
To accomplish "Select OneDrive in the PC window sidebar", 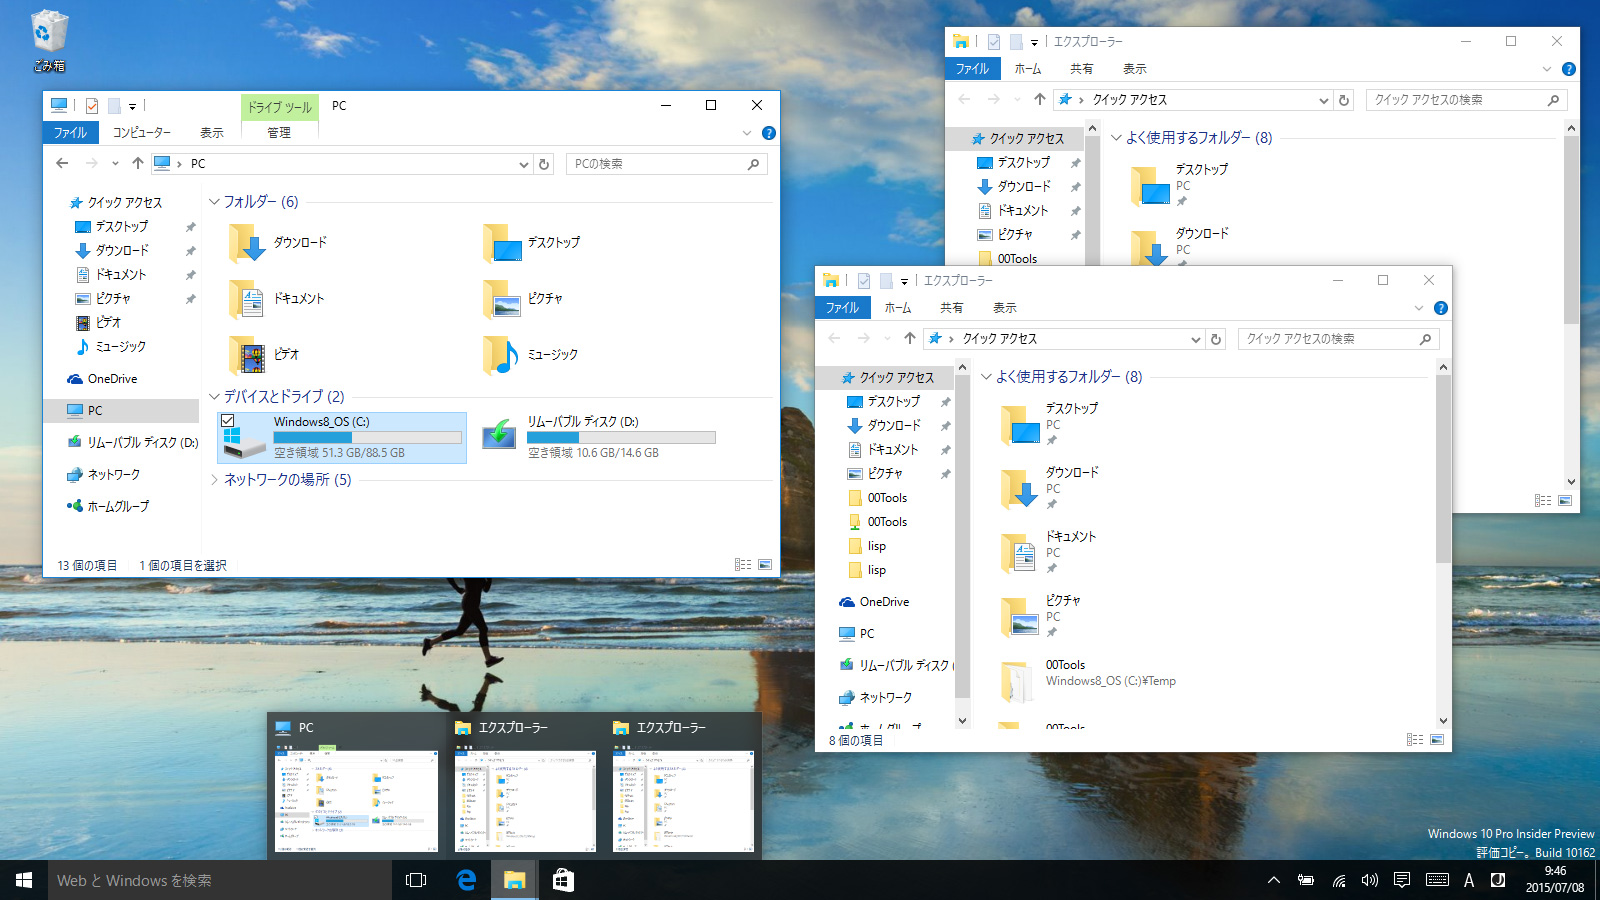I will tap(112, 379).
